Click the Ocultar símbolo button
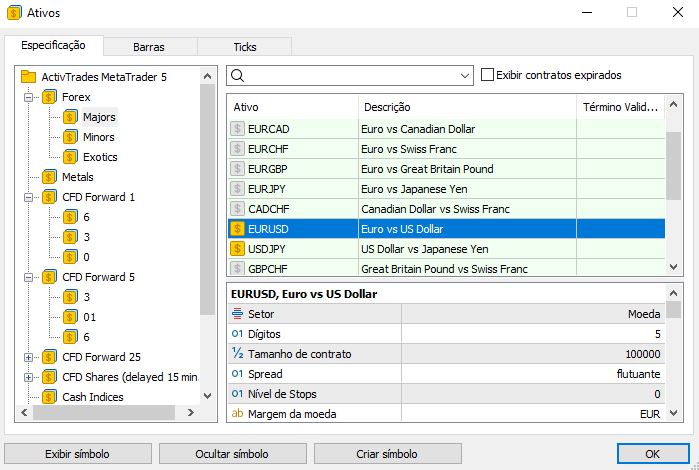699x470 pixels. pyautogui.click(x=232, y=454)
